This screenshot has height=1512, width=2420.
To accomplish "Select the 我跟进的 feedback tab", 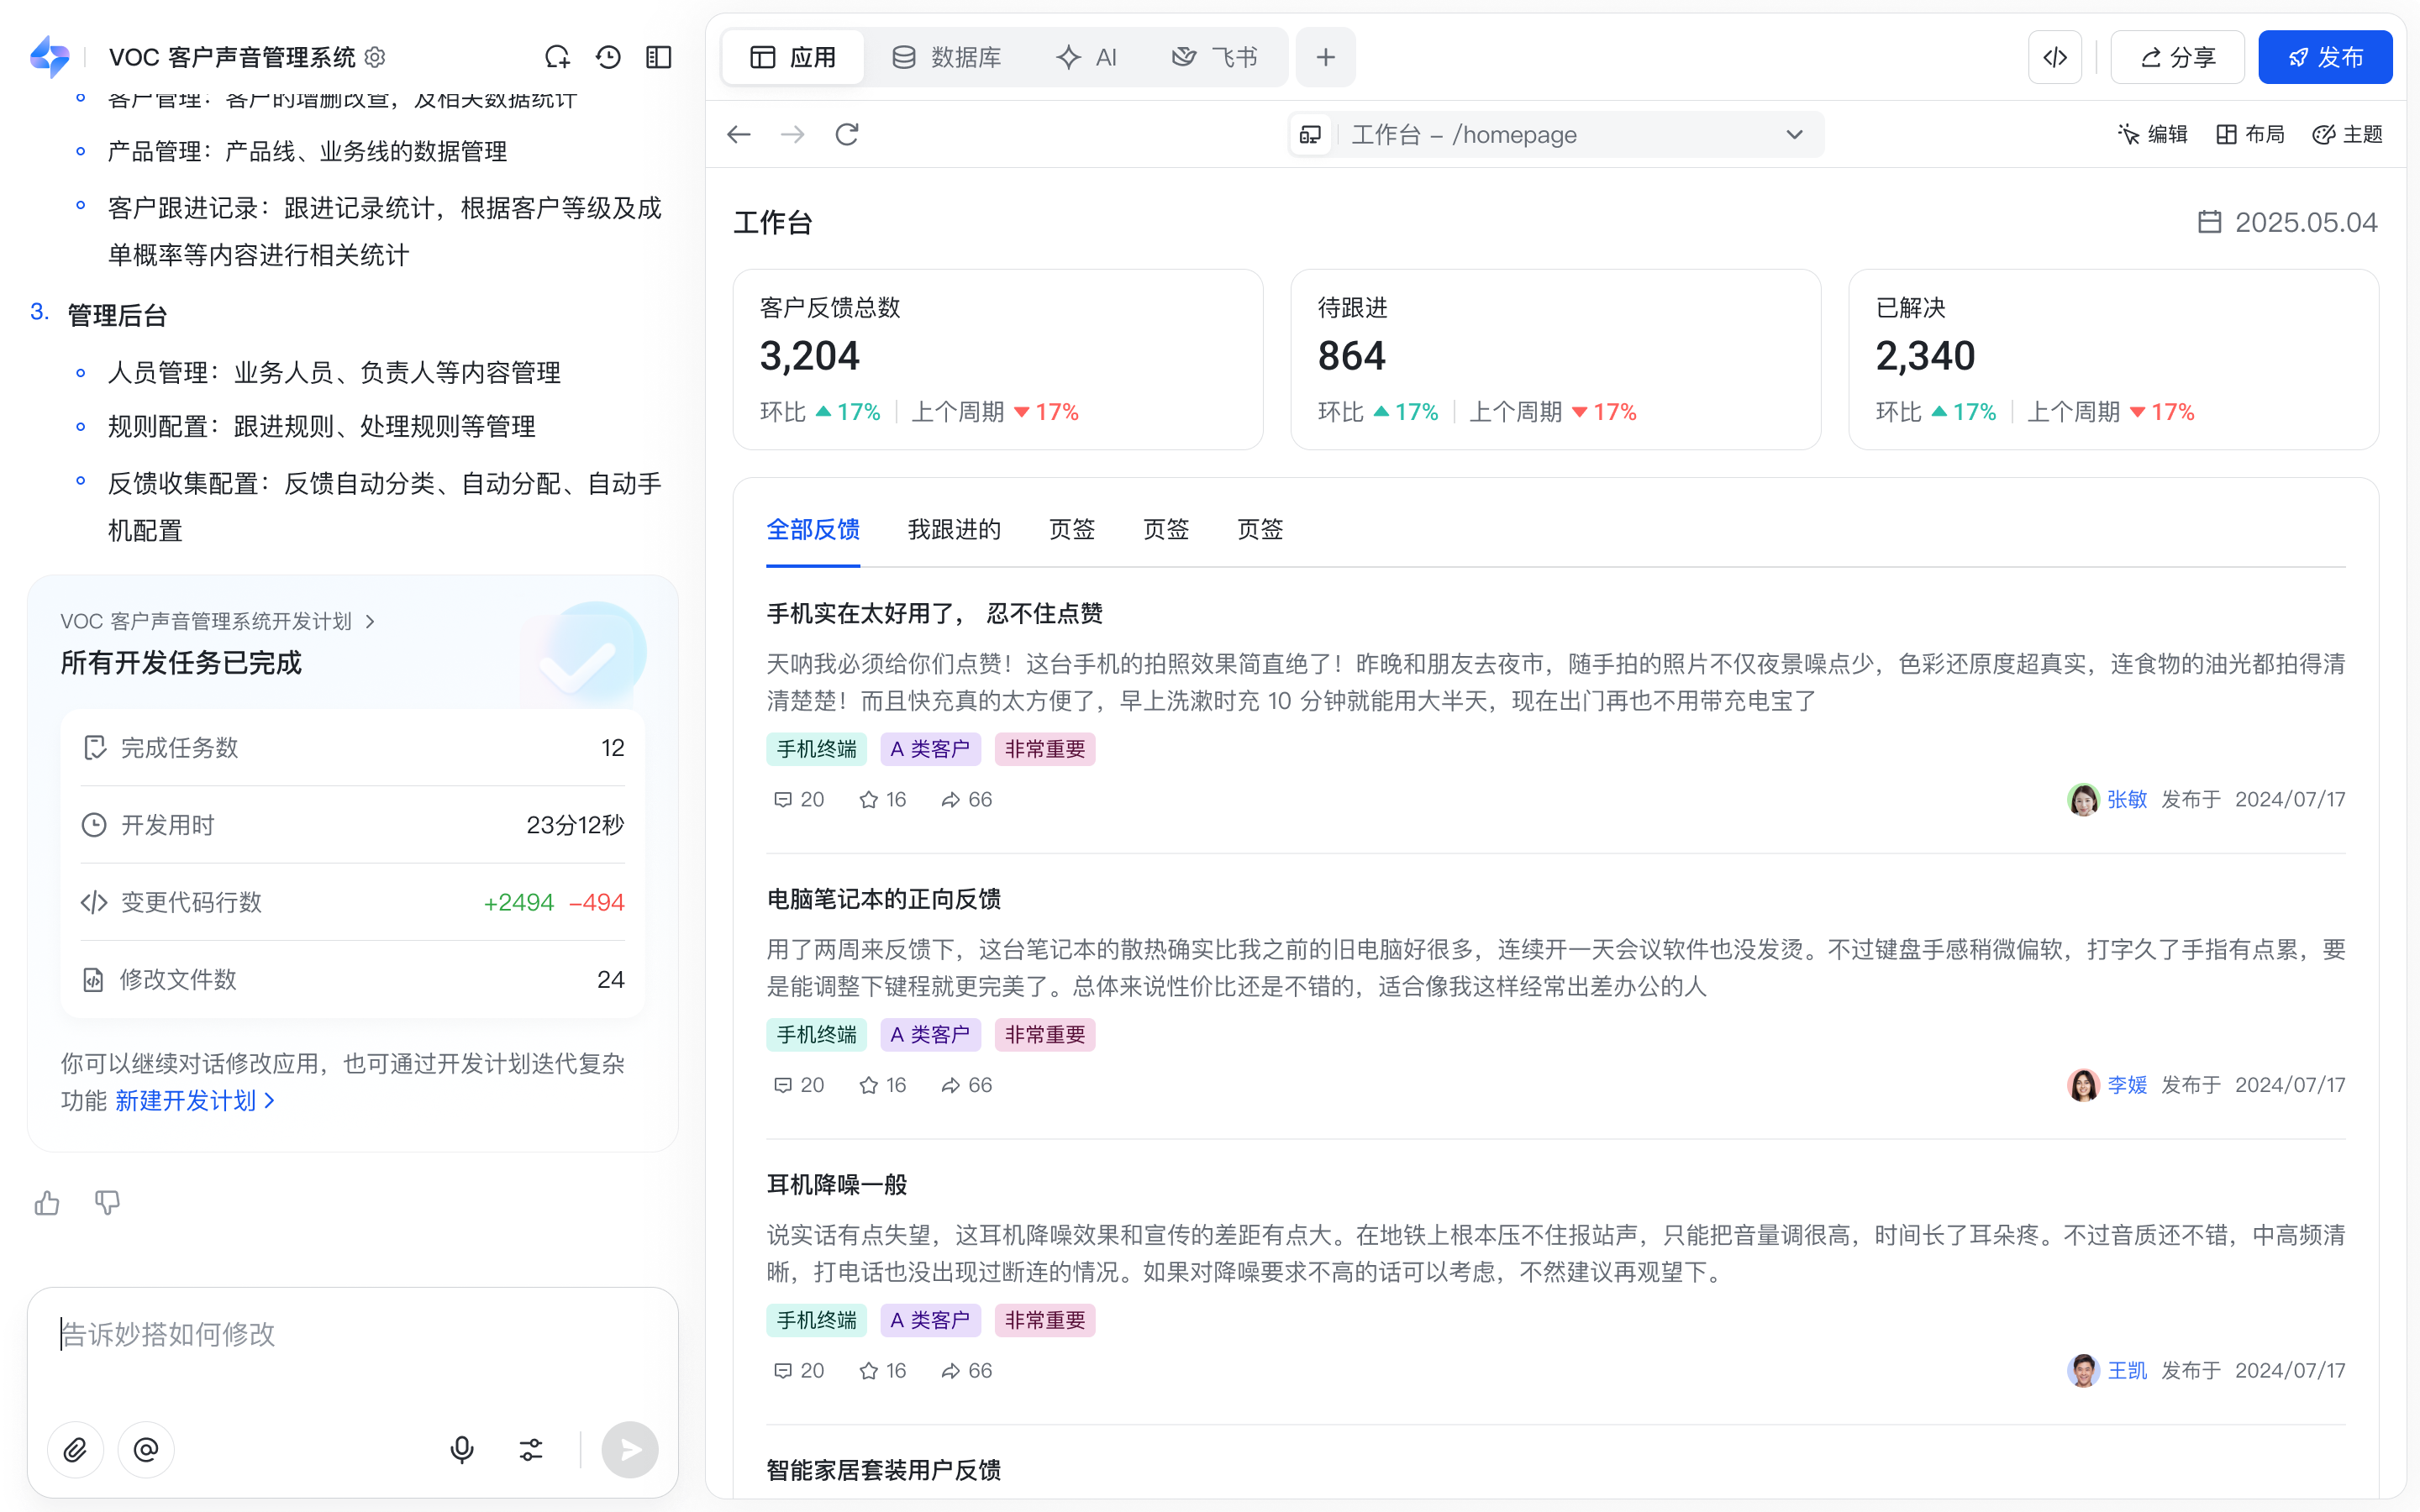I will coord(953,529).
